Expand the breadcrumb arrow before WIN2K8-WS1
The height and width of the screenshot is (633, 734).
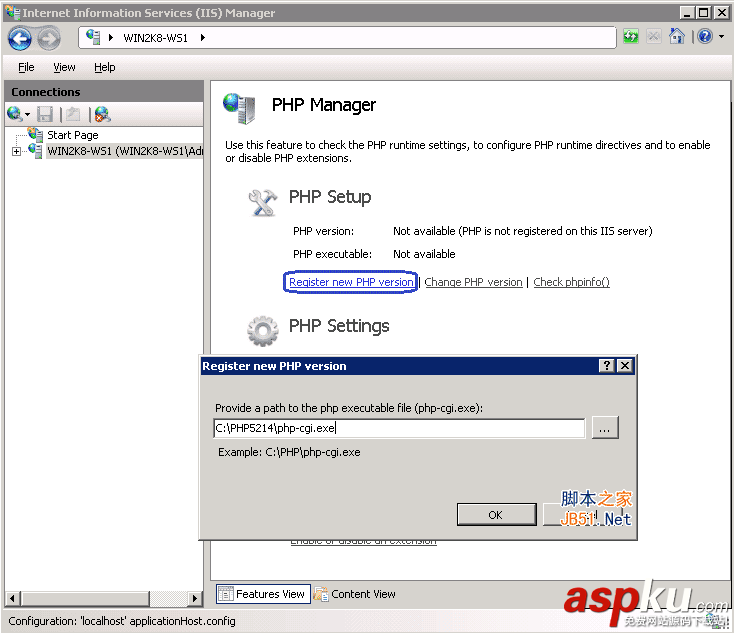point(111,37)
